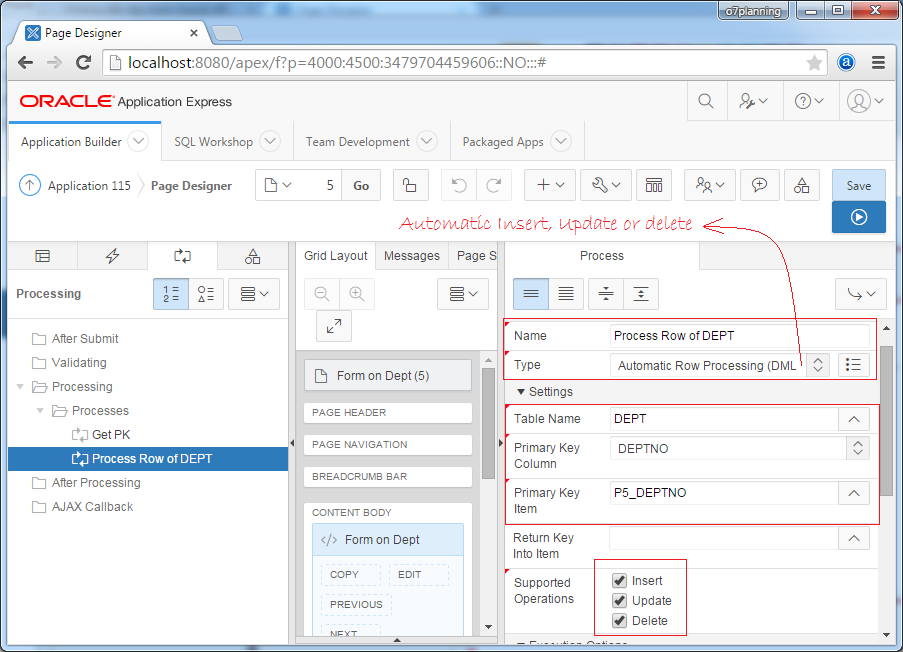Select the Processing tab icon
Viewport: 903px width, 652px height.
tap(182, 256)
